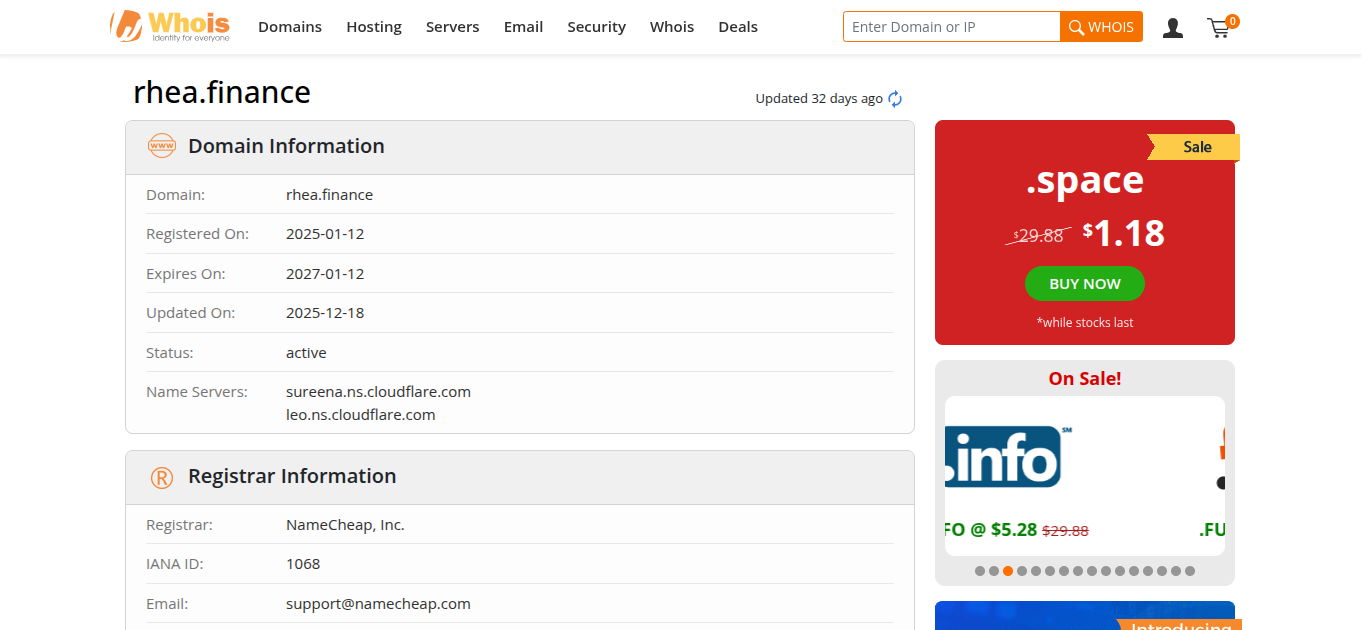Click the Domain Information heading
1362x630 pixels.
286,146
